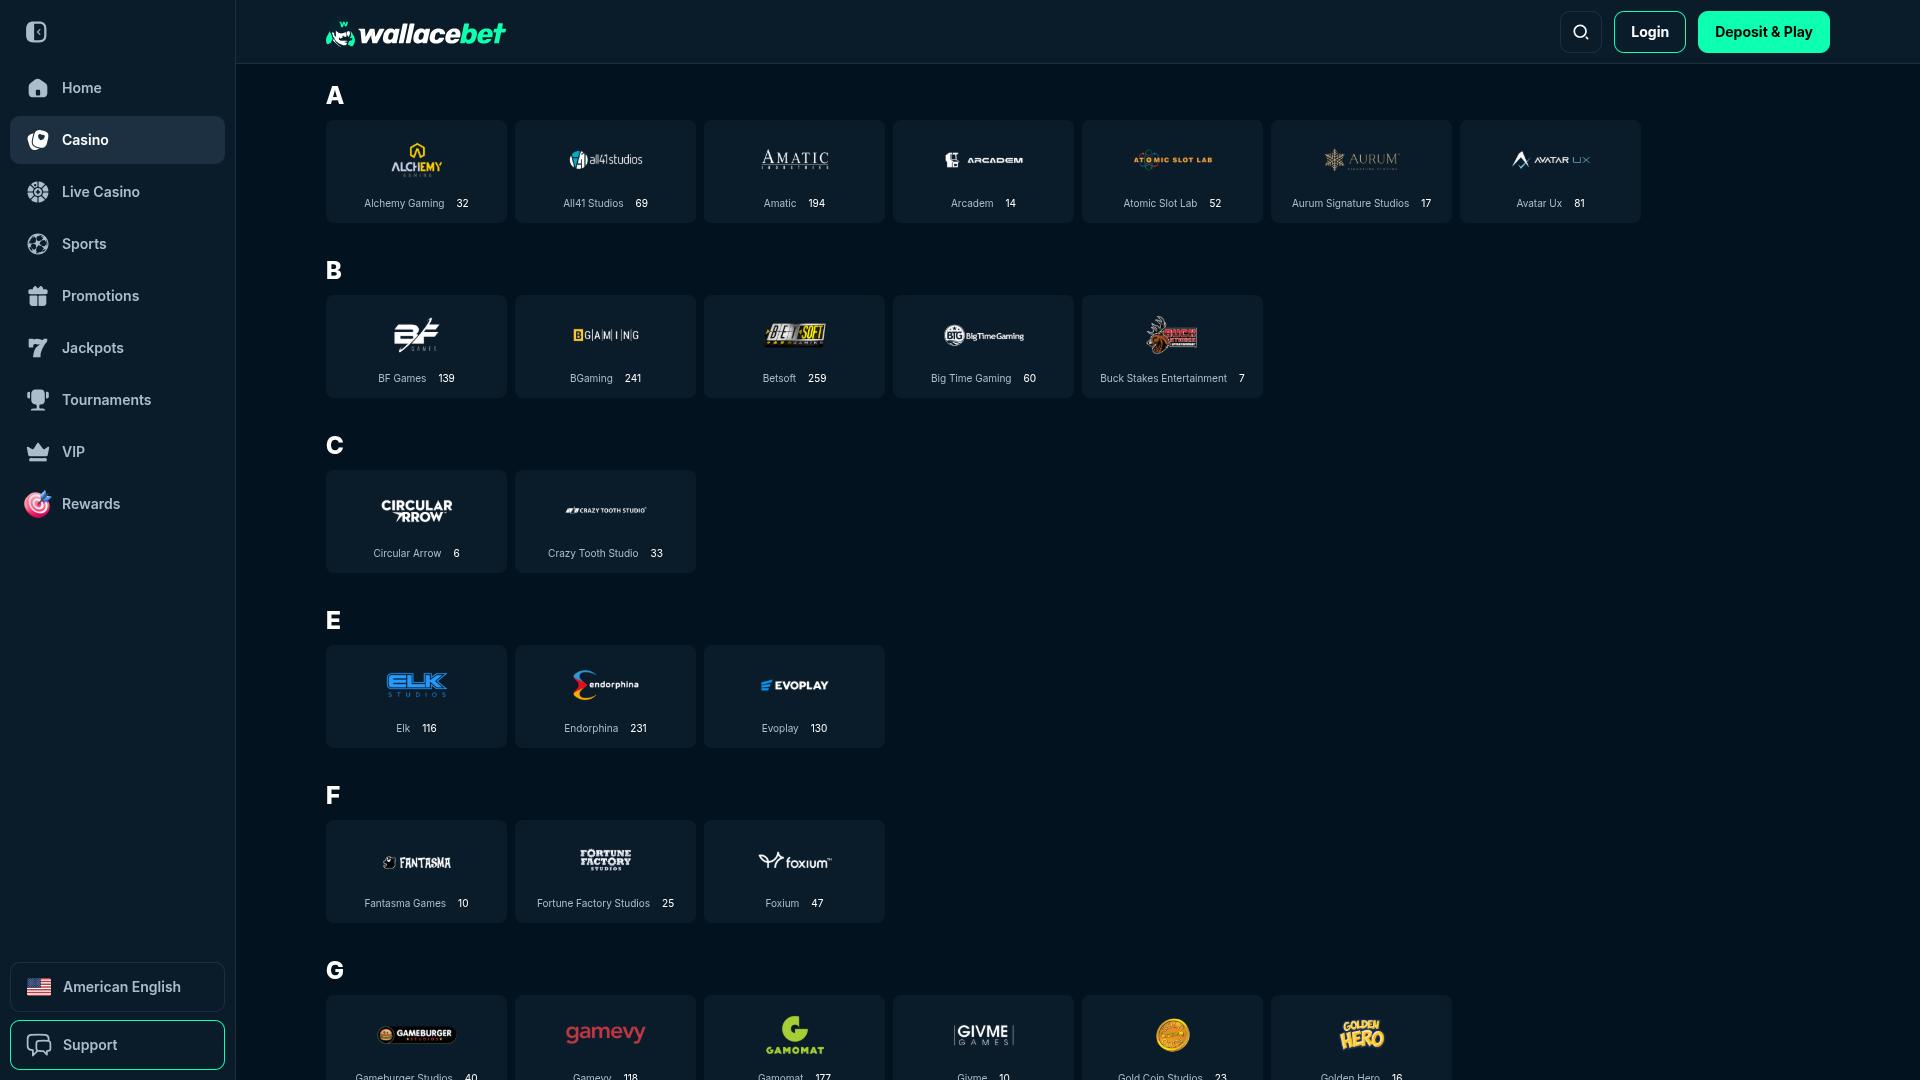Click the Deposit & Play button
The width and height of the screenshot is (1920, 1080).
[1764, 32]
